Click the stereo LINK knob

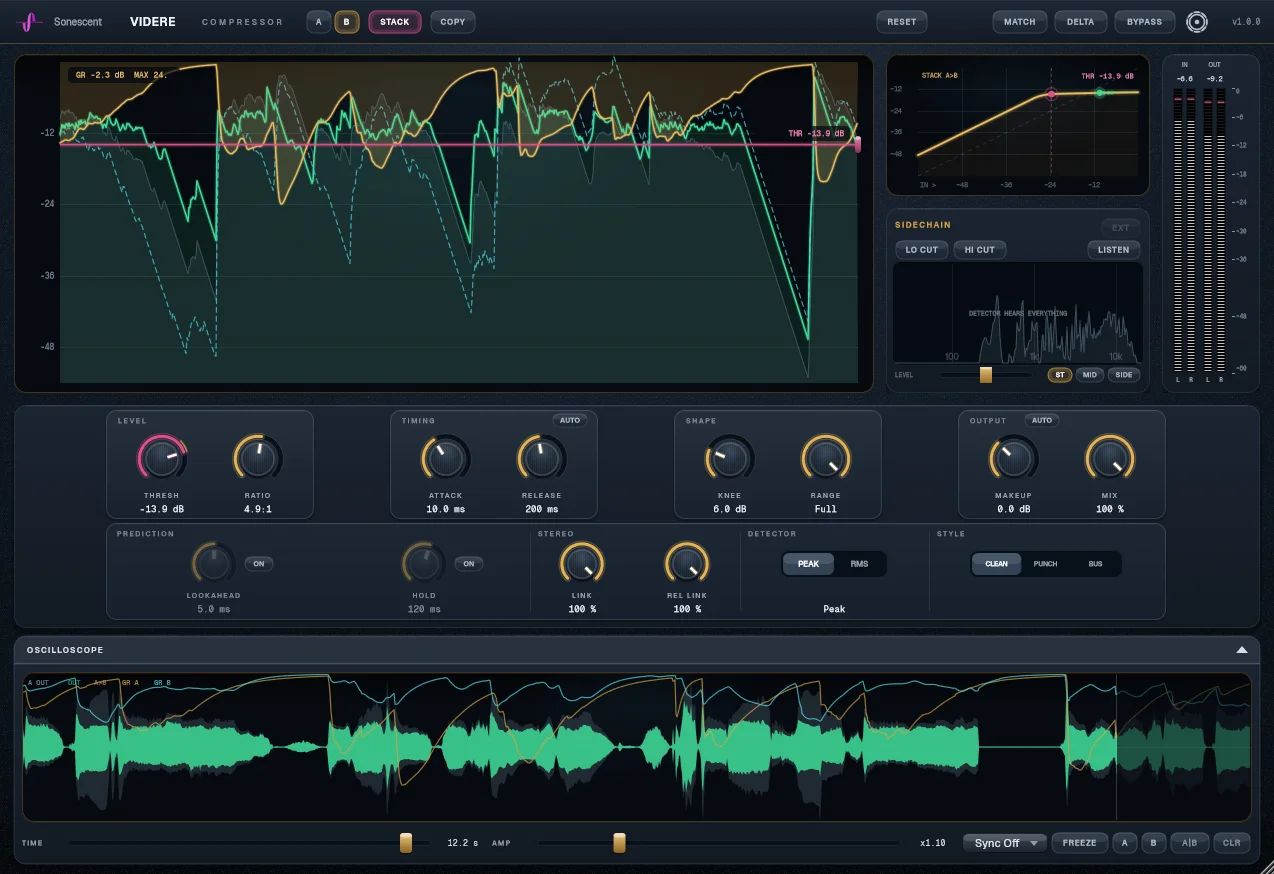(581, 564)
